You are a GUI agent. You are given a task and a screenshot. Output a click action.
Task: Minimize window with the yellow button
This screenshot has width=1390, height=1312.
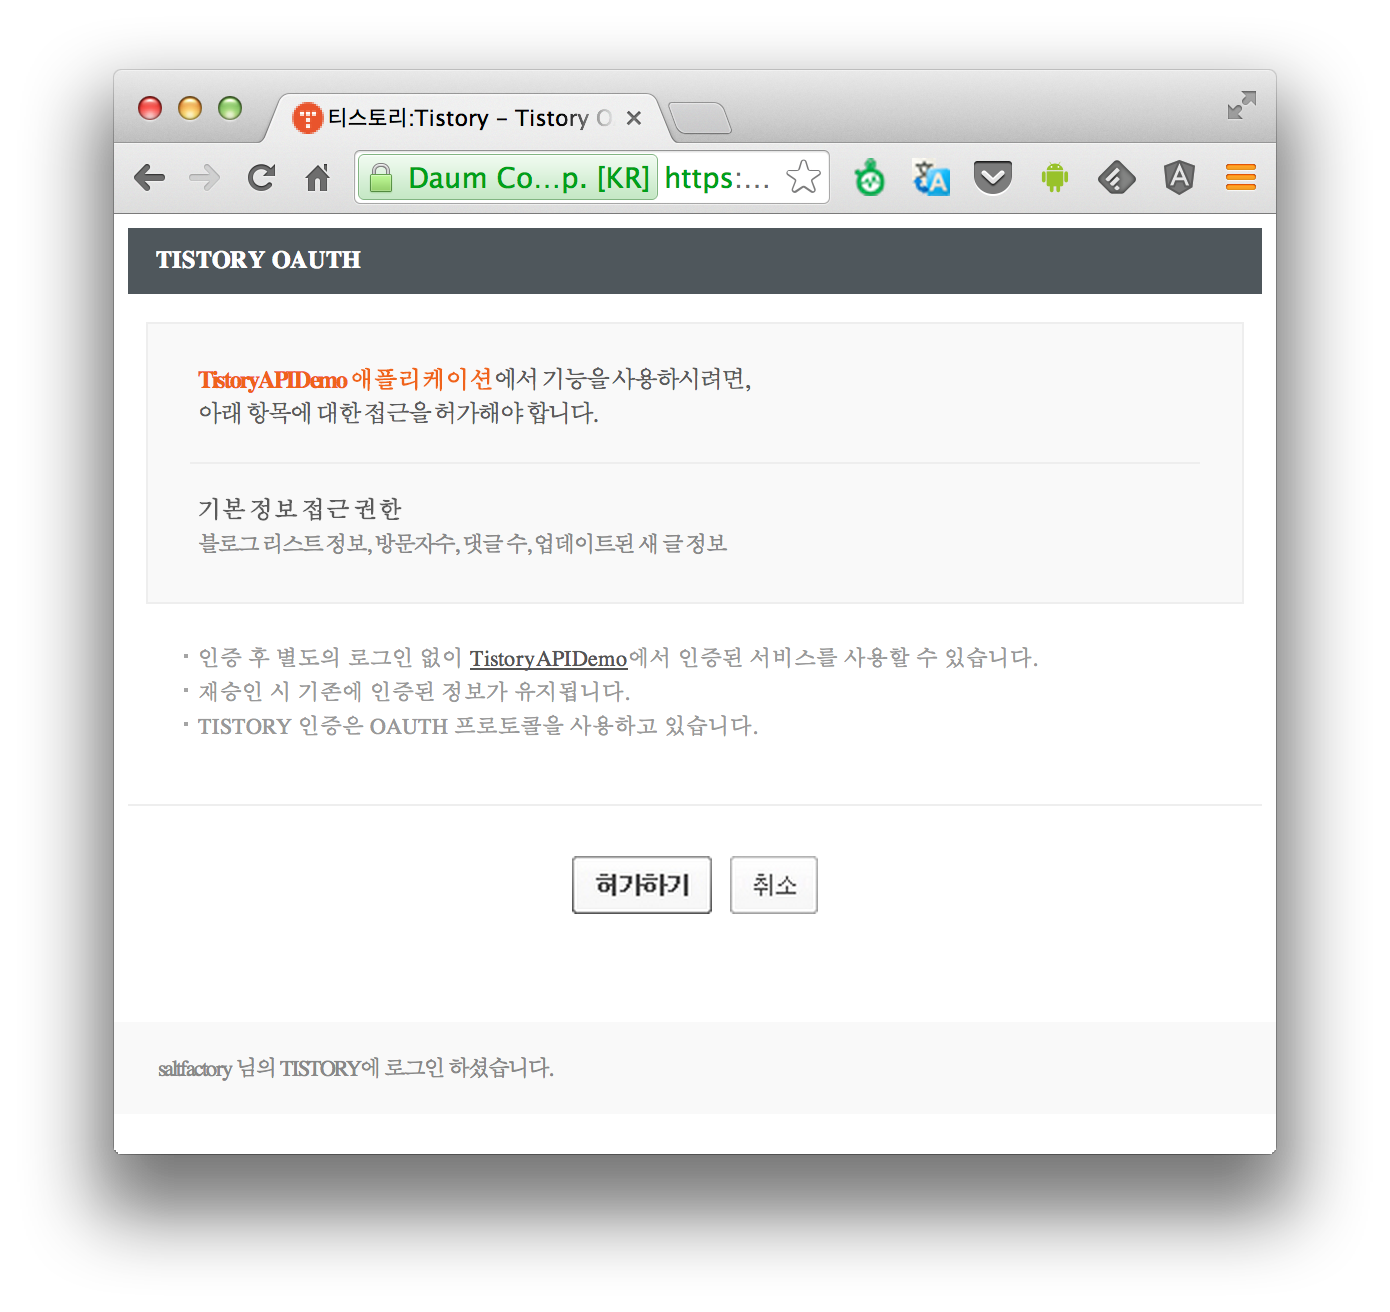pyautogui.click(x=190, y=108)
